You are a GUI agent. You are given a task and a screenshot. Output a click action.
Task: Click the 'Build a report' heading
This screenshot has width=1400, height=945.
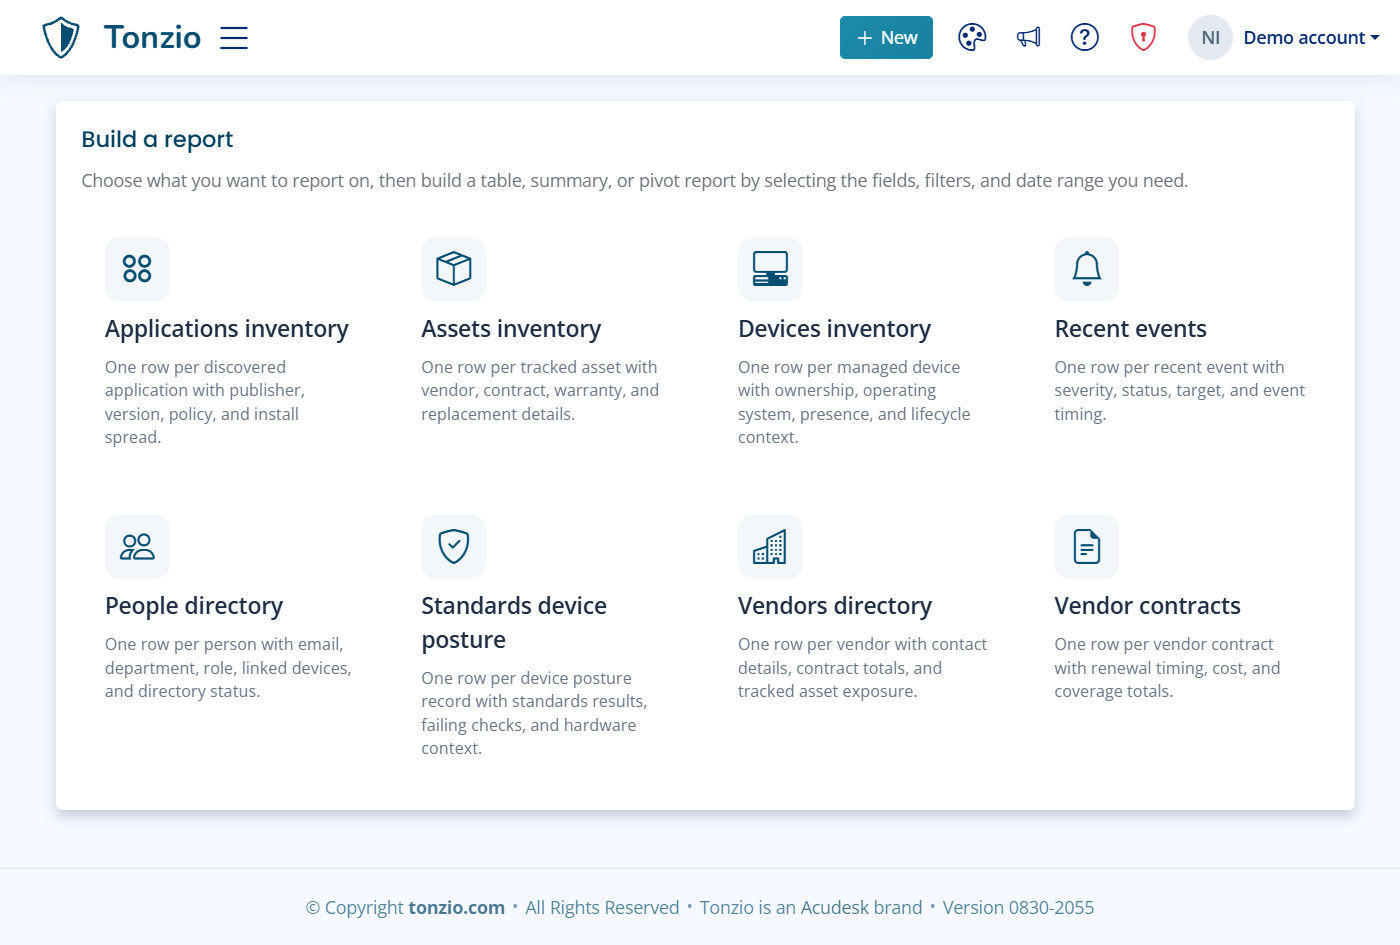(x=157, y=139)
